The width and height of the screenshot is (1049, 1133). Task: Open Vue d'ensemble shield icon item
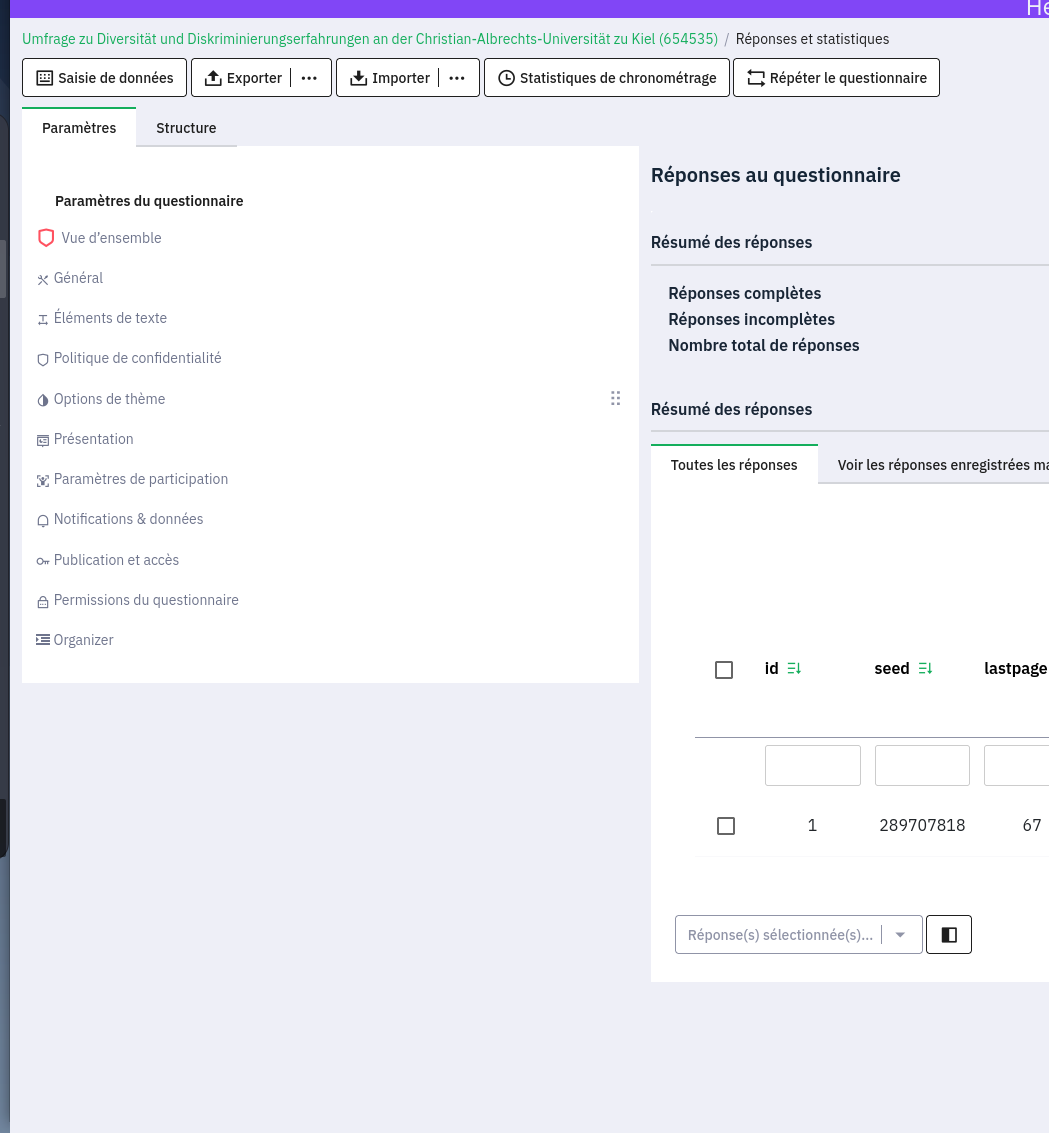(46, 238)
